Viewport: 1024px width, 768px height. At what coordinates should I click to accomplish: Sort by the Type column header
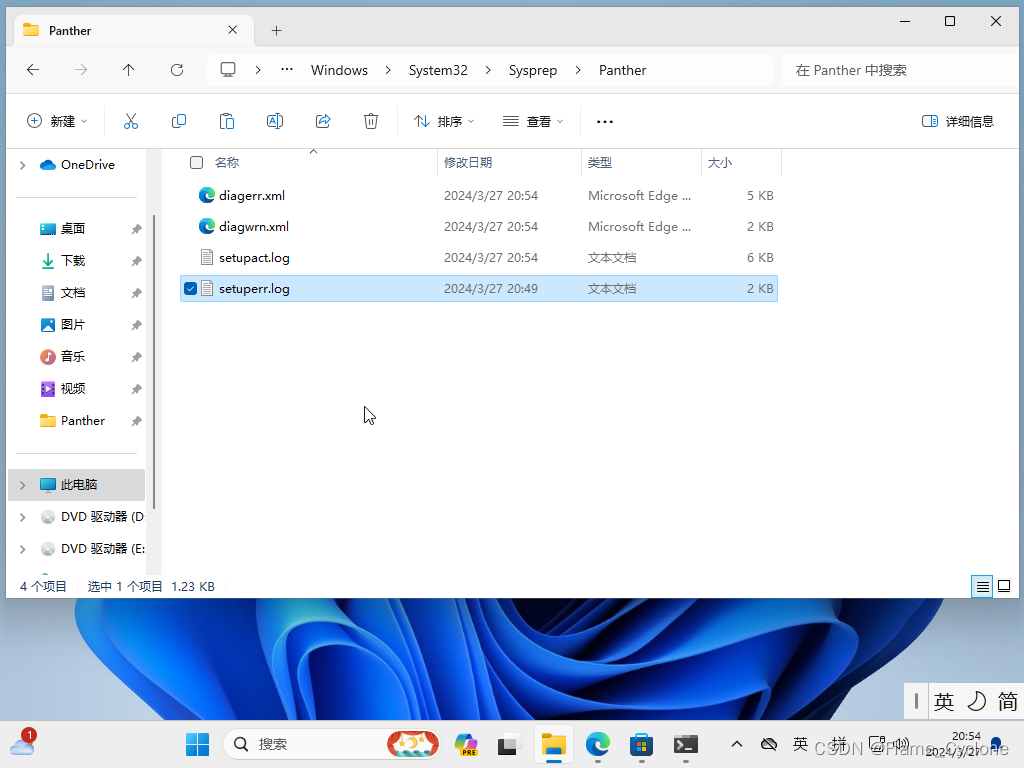click(x=600, y=163)
